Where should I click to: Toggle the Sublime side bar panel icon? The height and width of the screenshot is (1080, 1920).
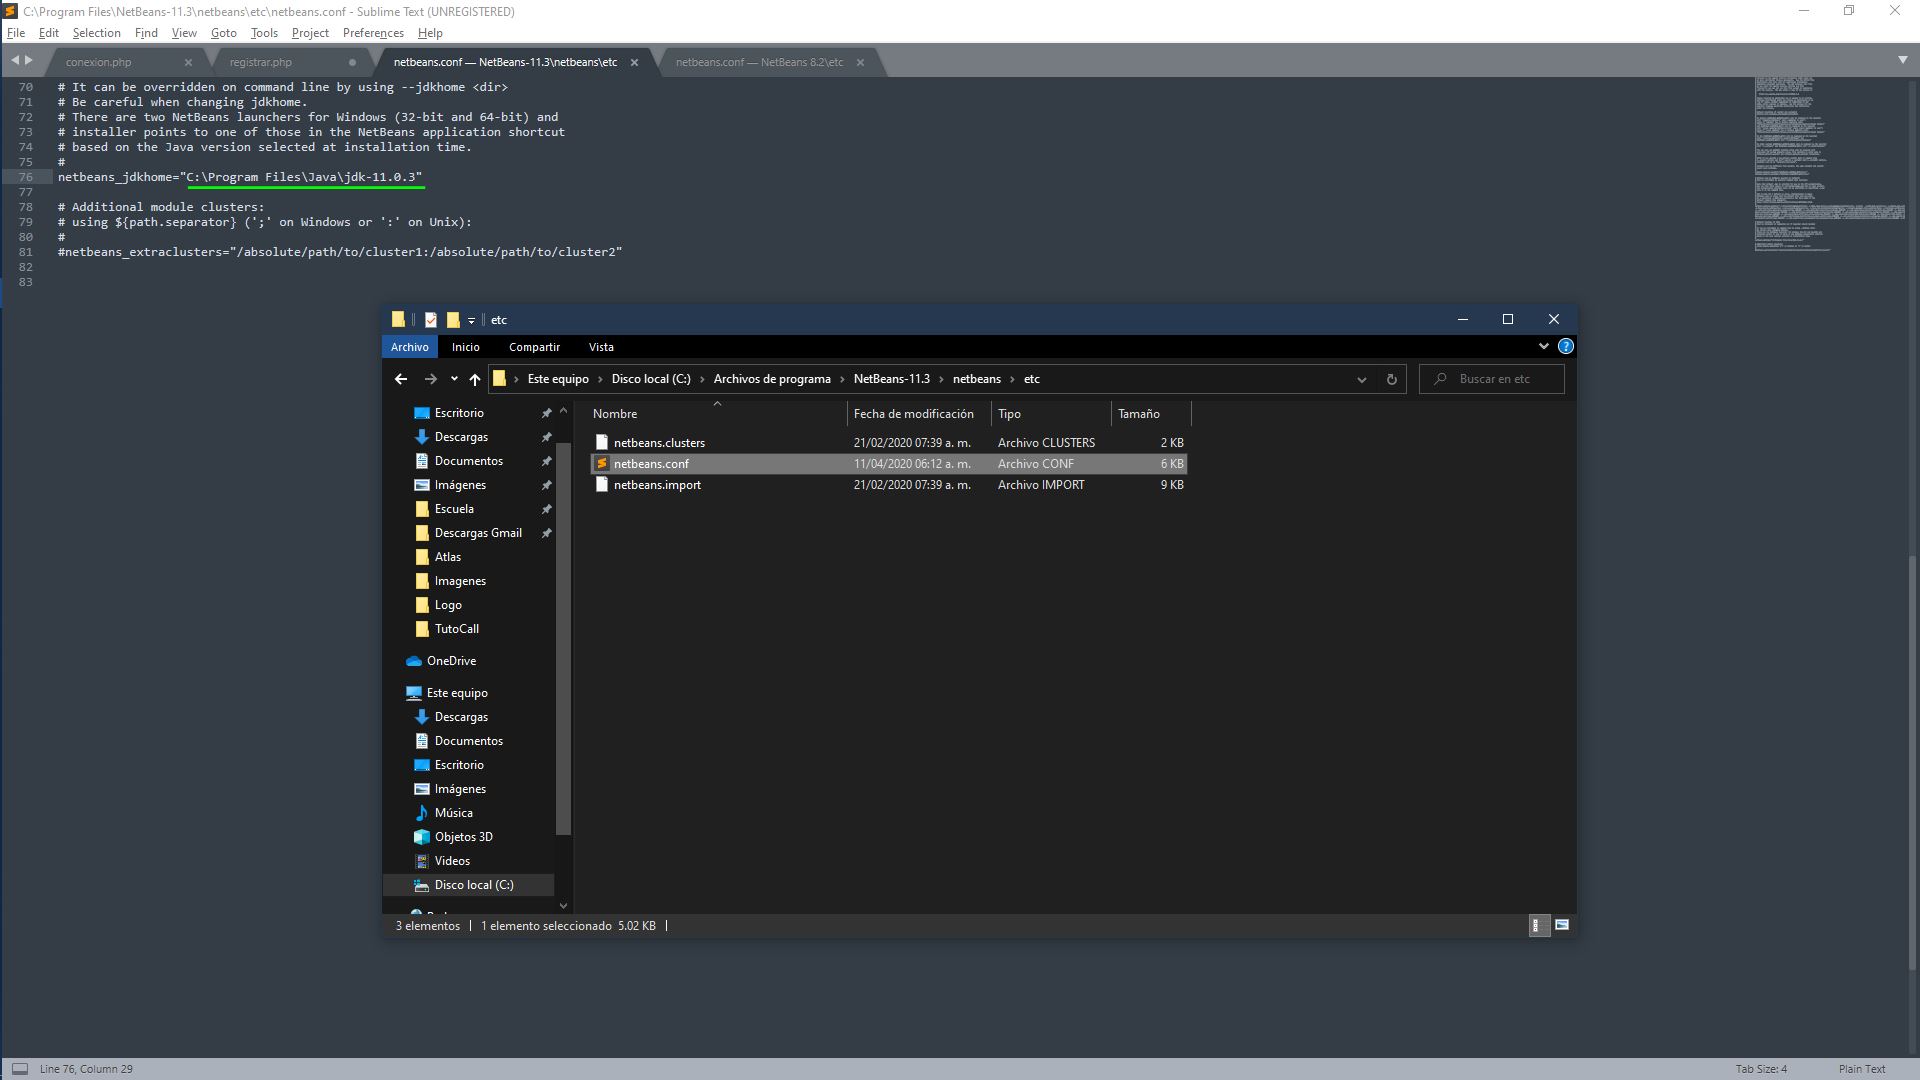(19, 1068)
